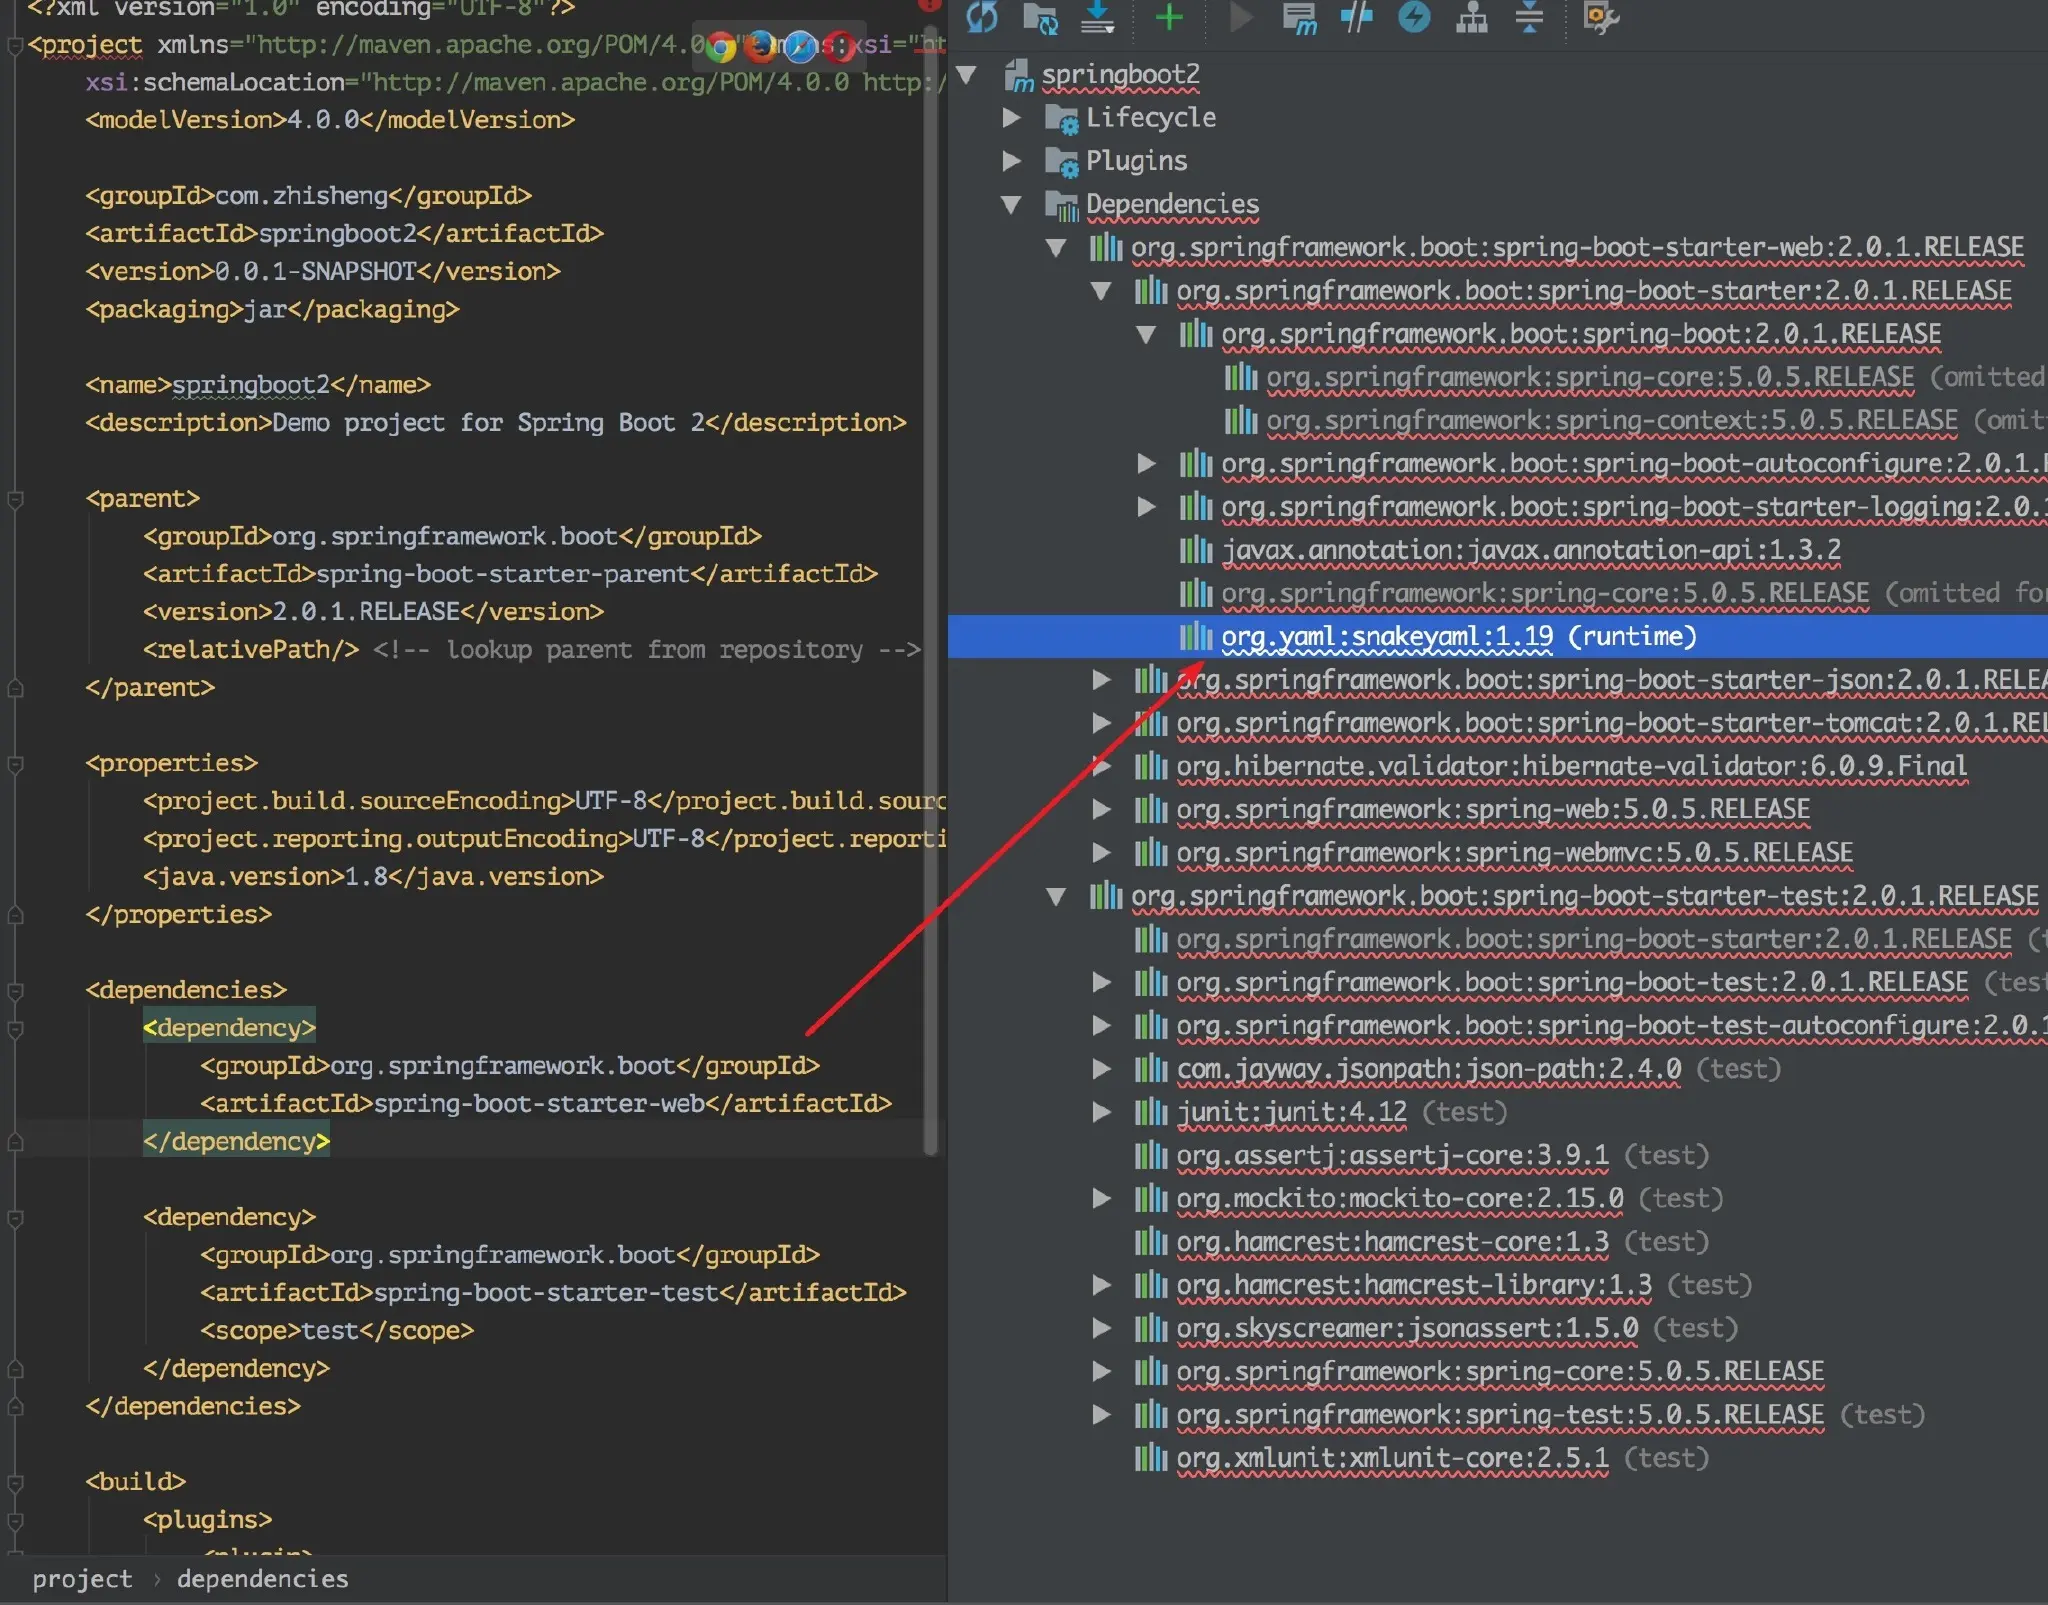
Task: Toggle Skip Tests mode
Action: click(1357, 18)
